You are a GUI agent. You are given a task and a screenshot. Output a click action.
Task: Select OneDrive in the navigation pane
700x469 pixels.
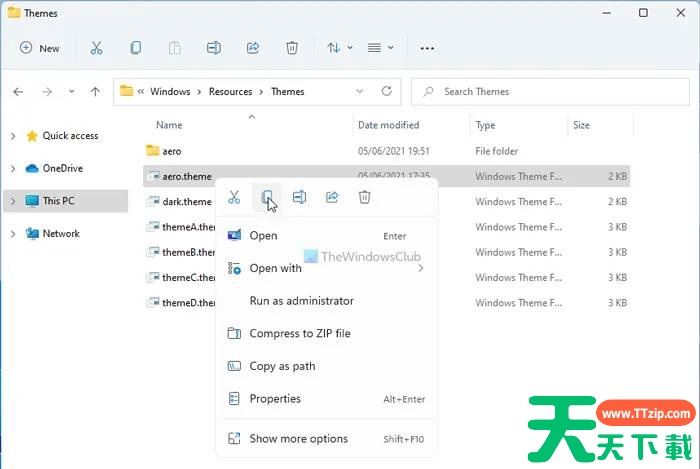pyautogui.click(x=62, y=168)
